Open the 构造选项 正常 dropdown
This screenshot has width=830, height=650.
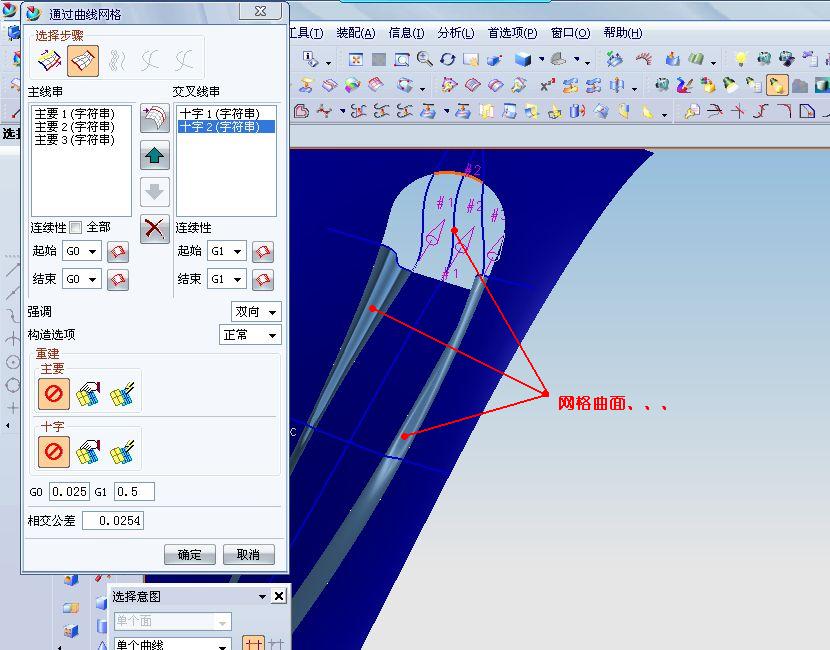pos(250,335)
